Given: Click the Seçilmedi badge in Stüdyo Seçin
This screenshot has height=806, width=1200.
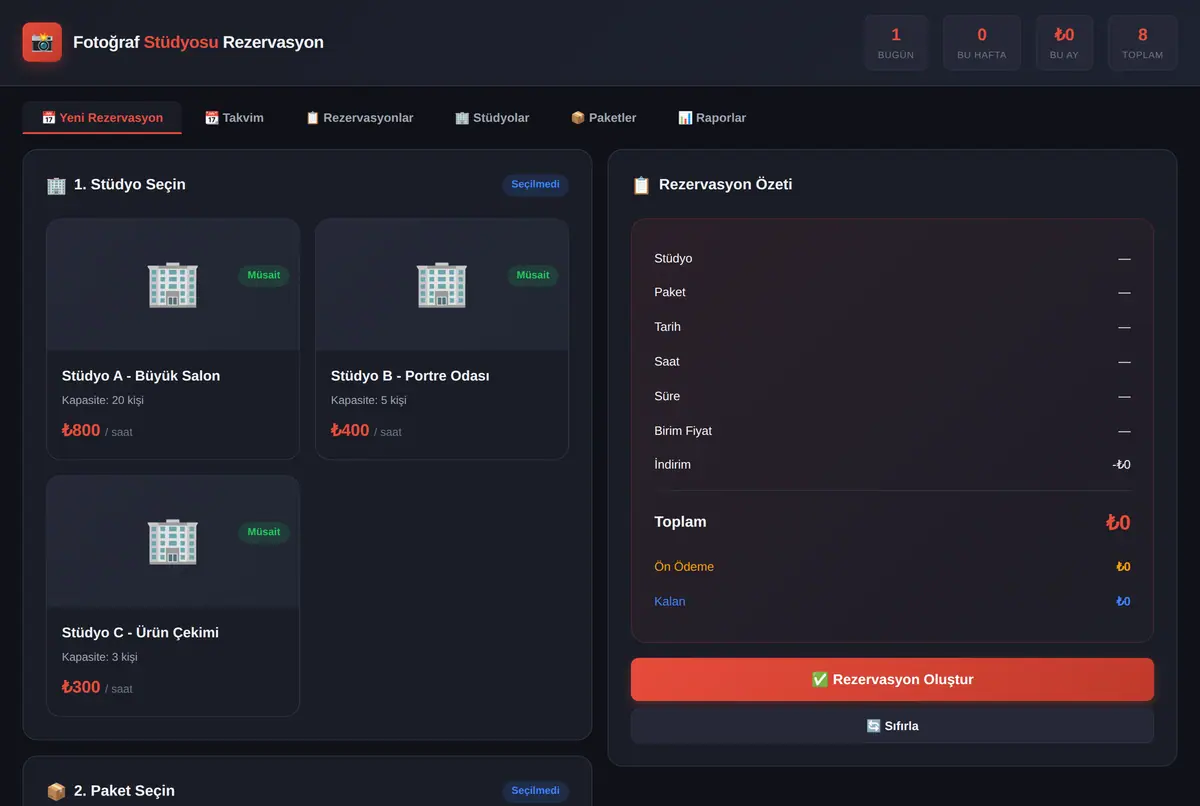Looking at the screenshot, I should coord(535,185).
